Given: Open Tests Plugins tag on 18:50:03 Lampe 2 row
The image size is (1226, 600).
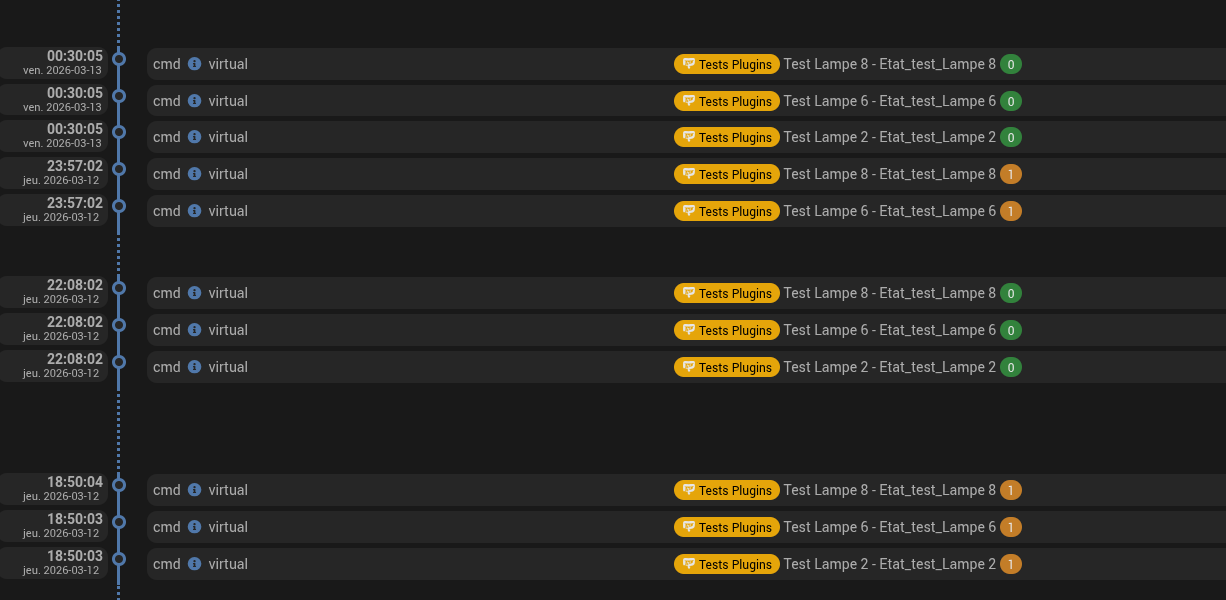Looking at the screenshot, I should coord(727,564).
